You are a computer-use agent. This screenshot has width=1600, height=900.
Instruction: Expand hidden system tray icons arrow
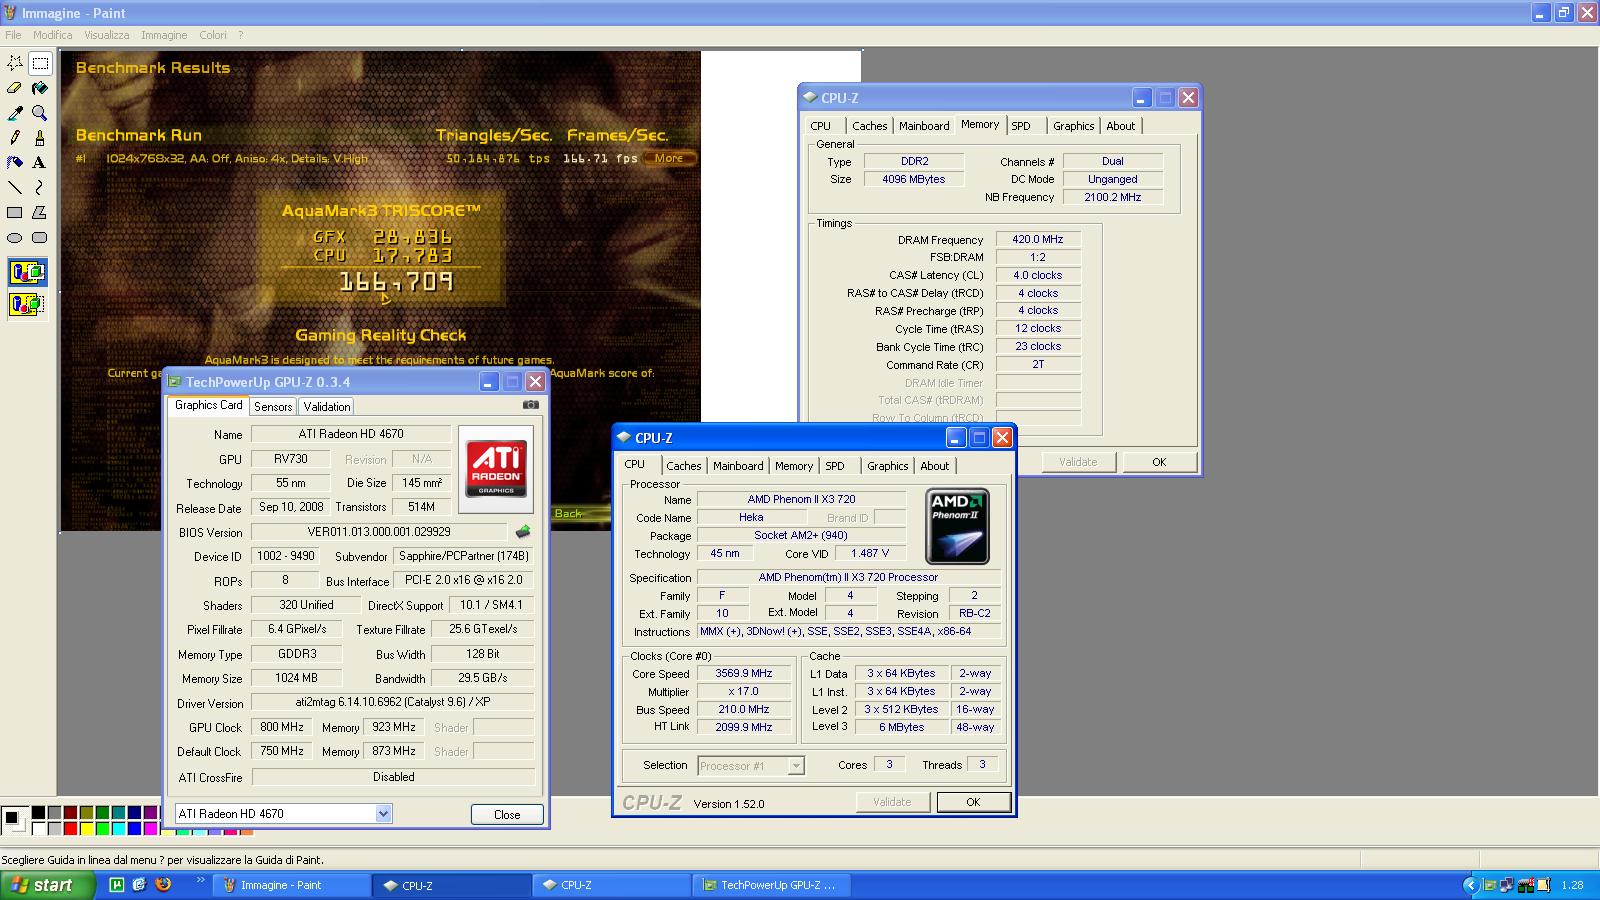[1470, 885]
